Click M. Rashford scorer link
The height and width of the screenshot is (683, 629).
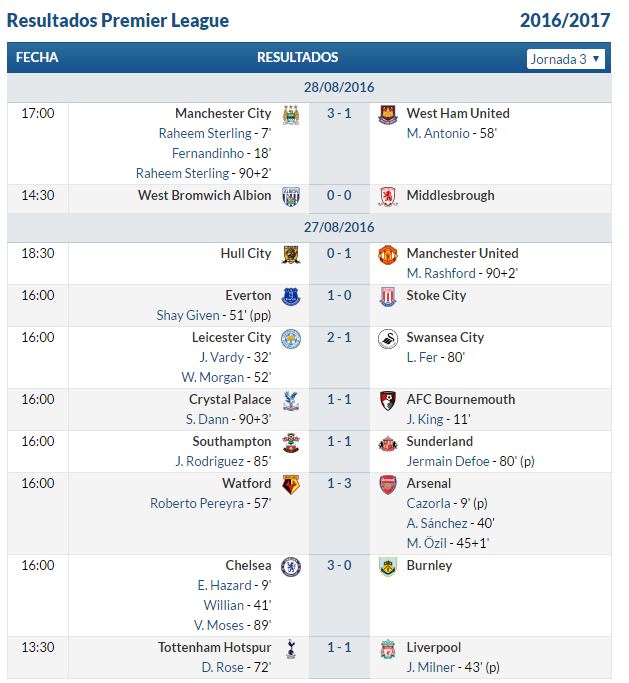[x=441, y=273]
